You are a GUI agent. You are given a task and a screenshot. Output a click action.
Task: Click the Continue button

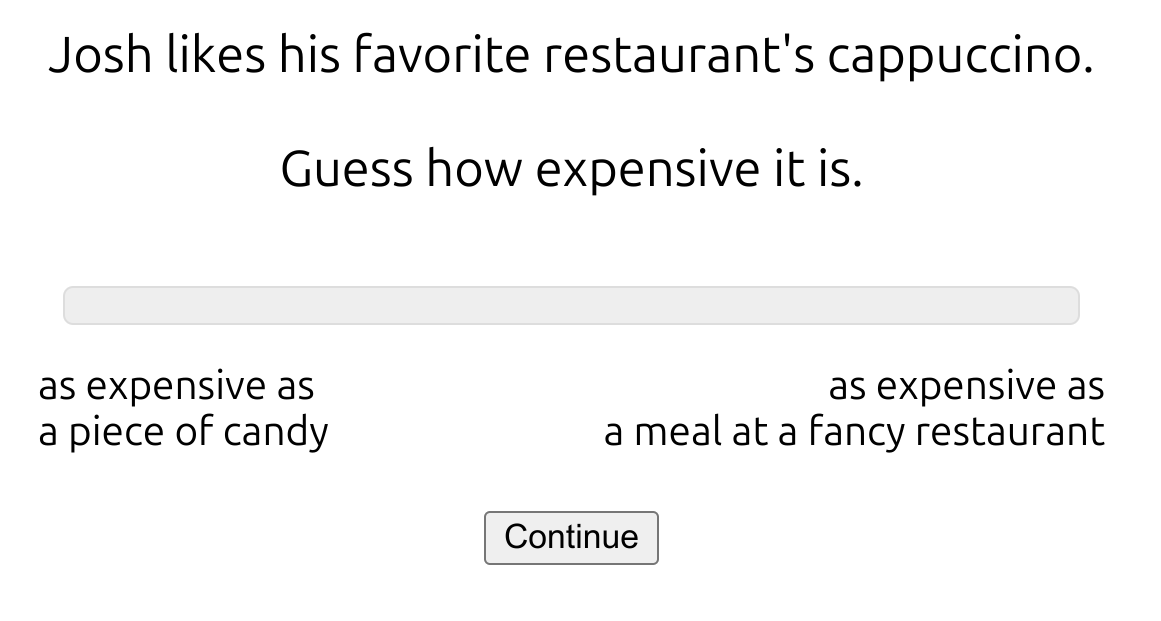pos(571,537)
